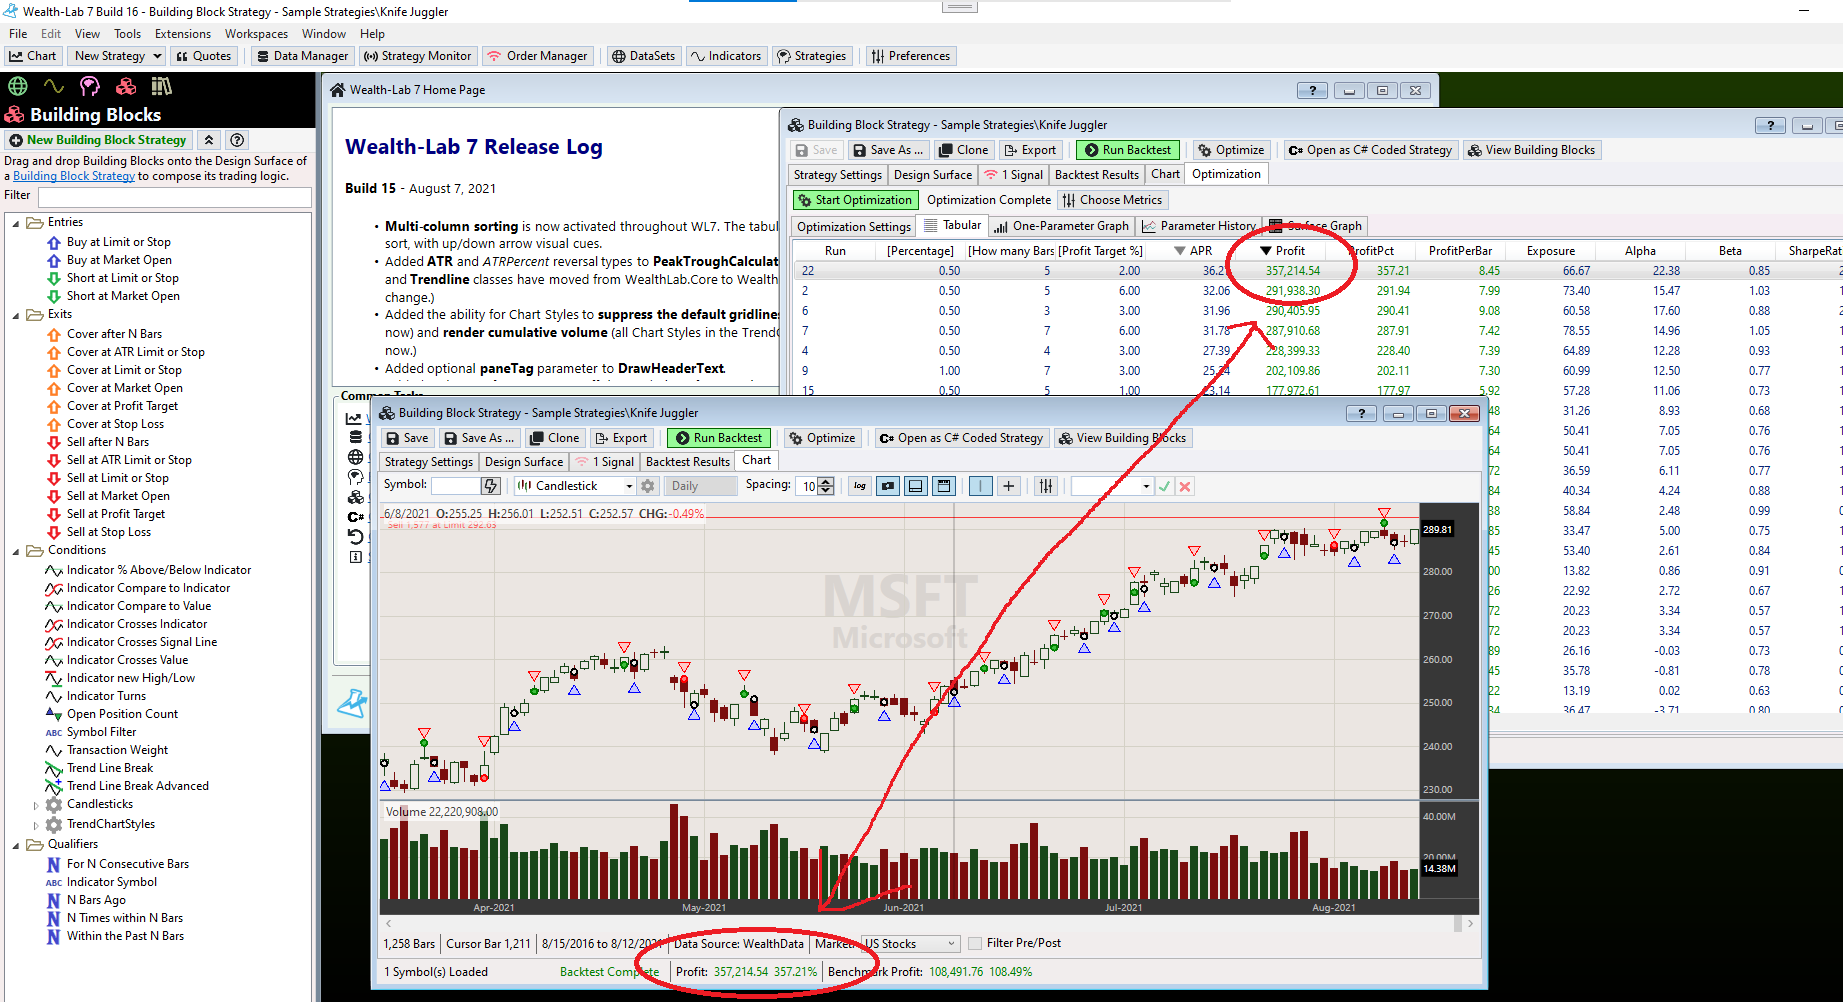
Task: Open chart settings gear next to Candlestick
Action: click(648, 486)
